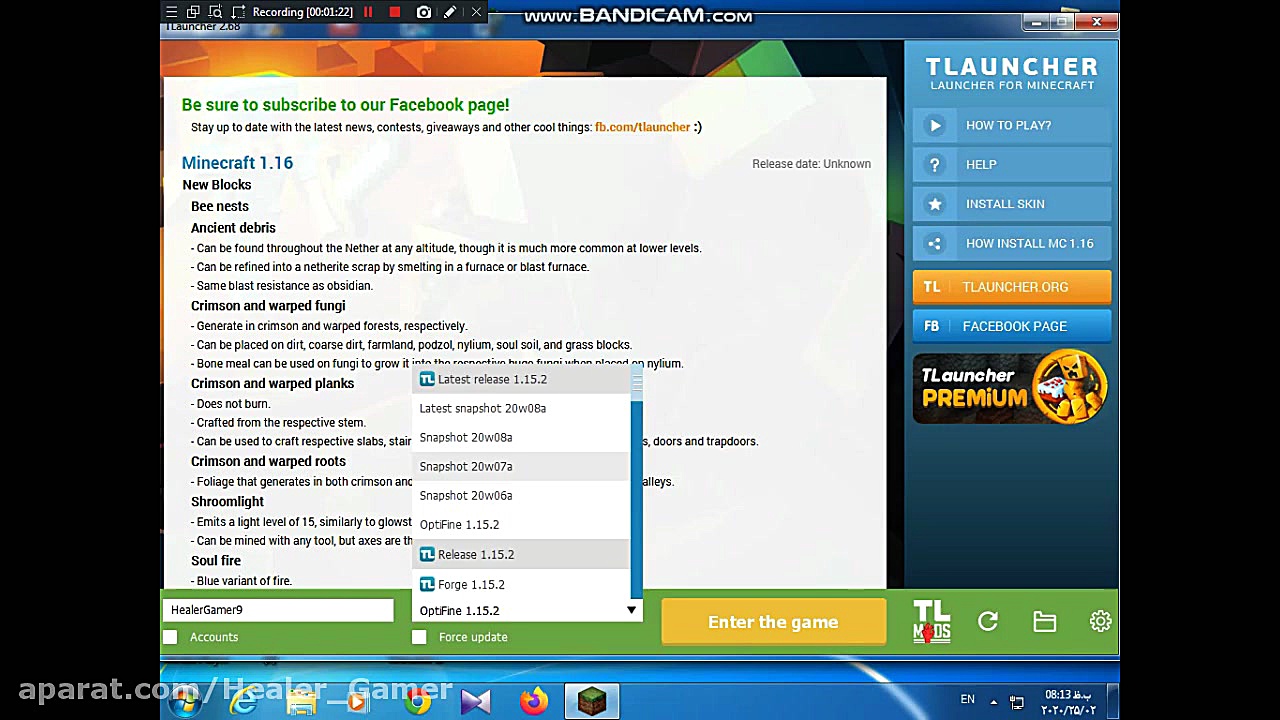This screenshot has height=720, width=1280.
Task: Toggle the Accounts checkbox
Action: coord(170,637)
